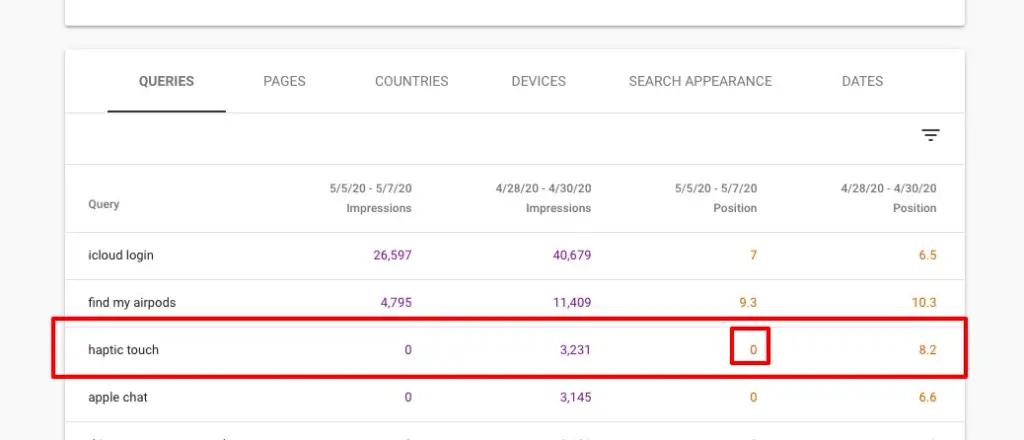Sort by 4/28/20 - 4/30/20 Position column

click(888, 198)
